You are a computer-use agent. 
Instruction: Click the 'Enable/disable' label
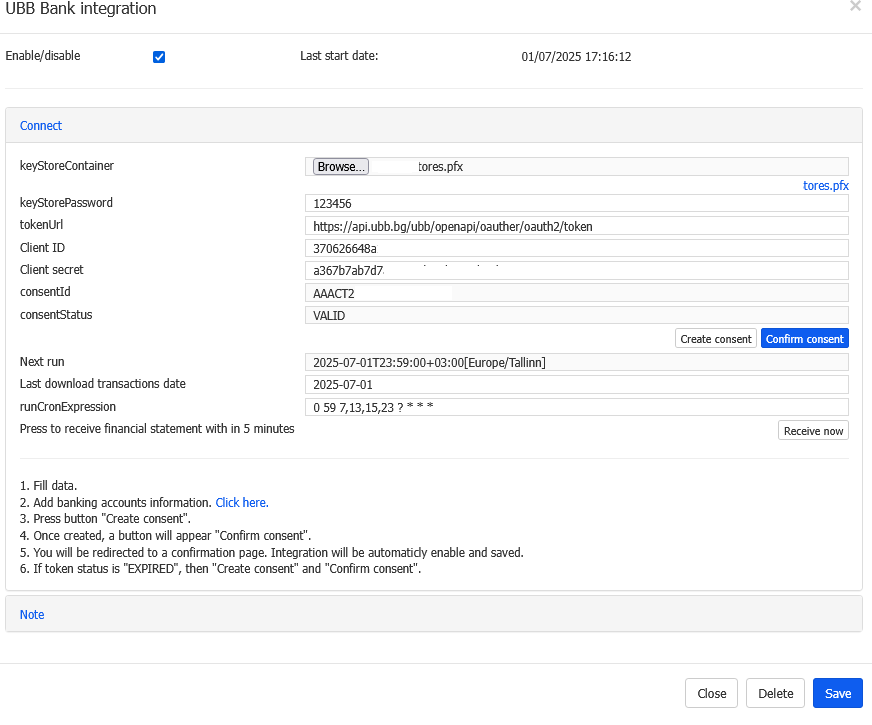(43, 56)
